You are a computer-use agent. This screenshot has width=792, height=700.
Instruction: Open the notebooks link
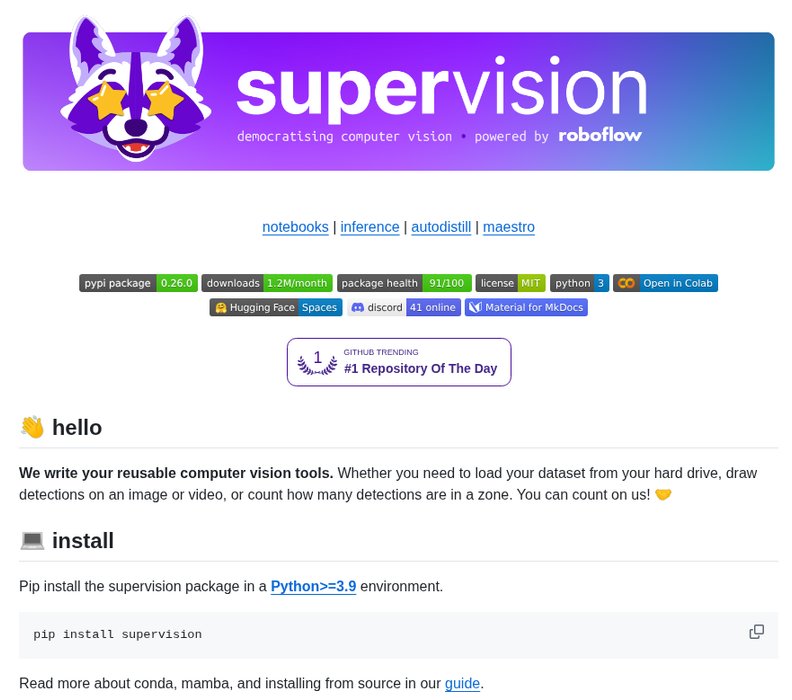295,227
